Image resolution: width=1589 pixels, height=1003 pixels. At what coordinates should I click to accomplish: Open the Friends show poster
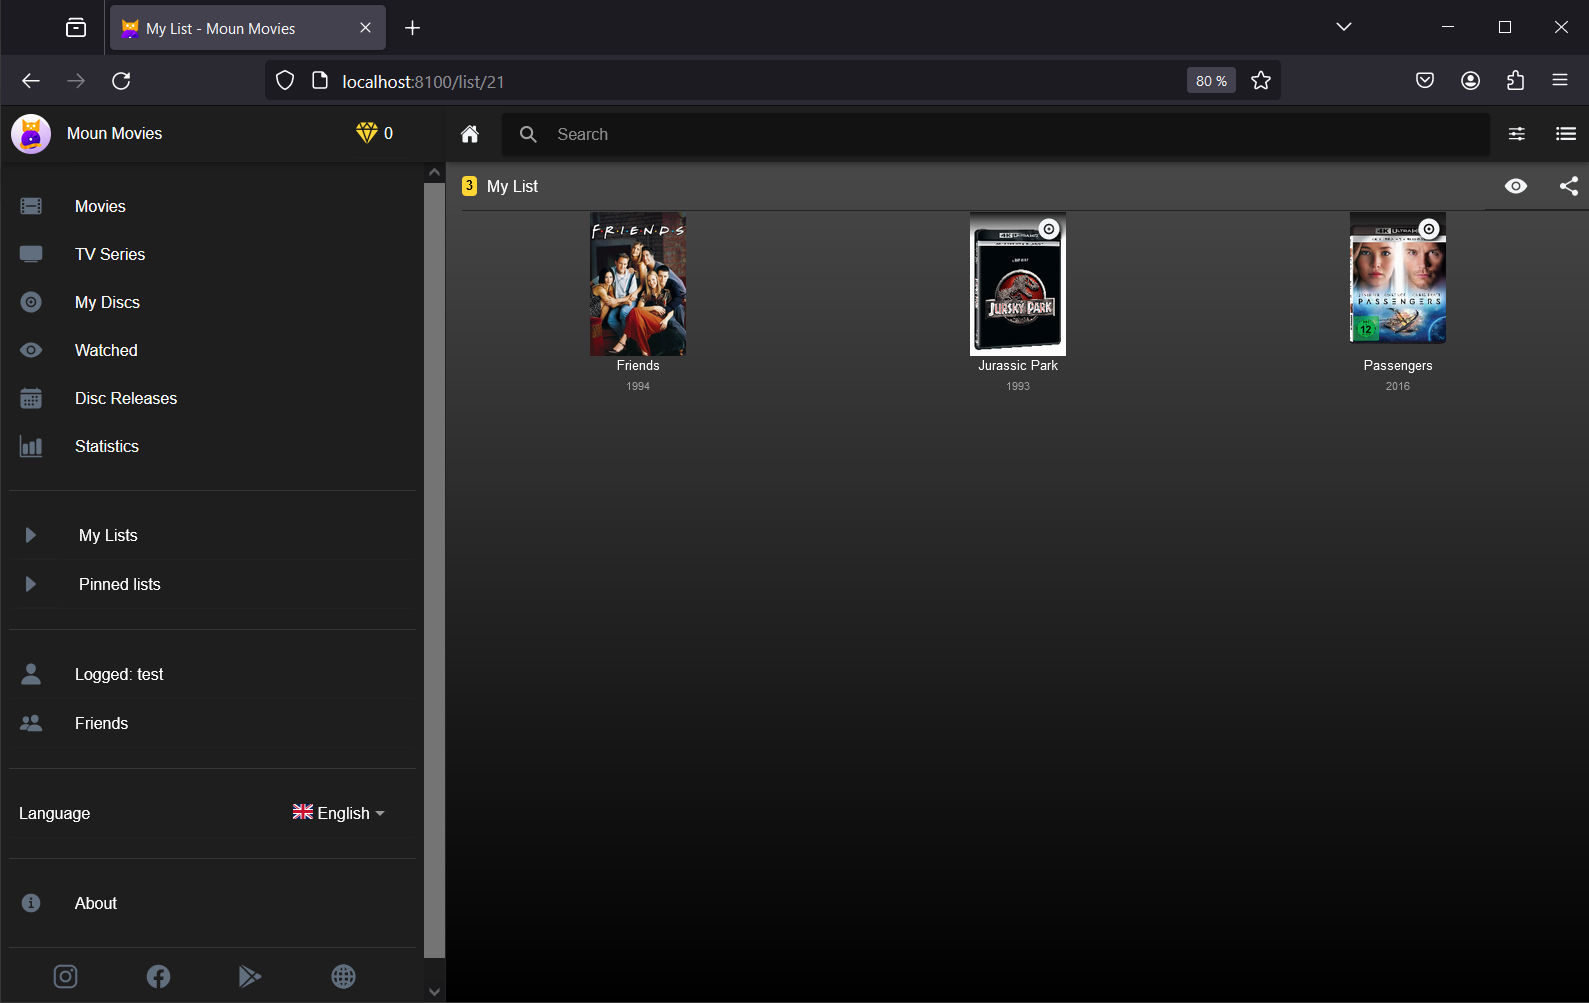[638, 284]
